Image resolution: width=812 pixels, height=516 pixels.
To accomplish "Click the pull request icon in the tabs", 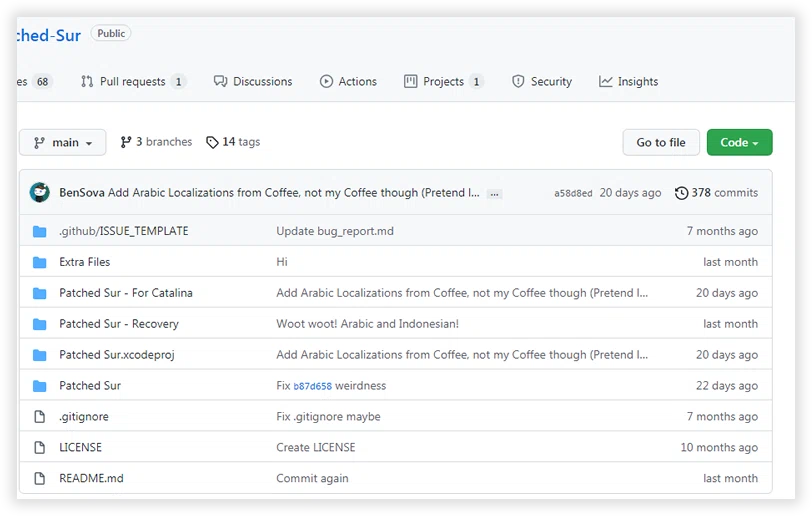I will tap(87, 81).
